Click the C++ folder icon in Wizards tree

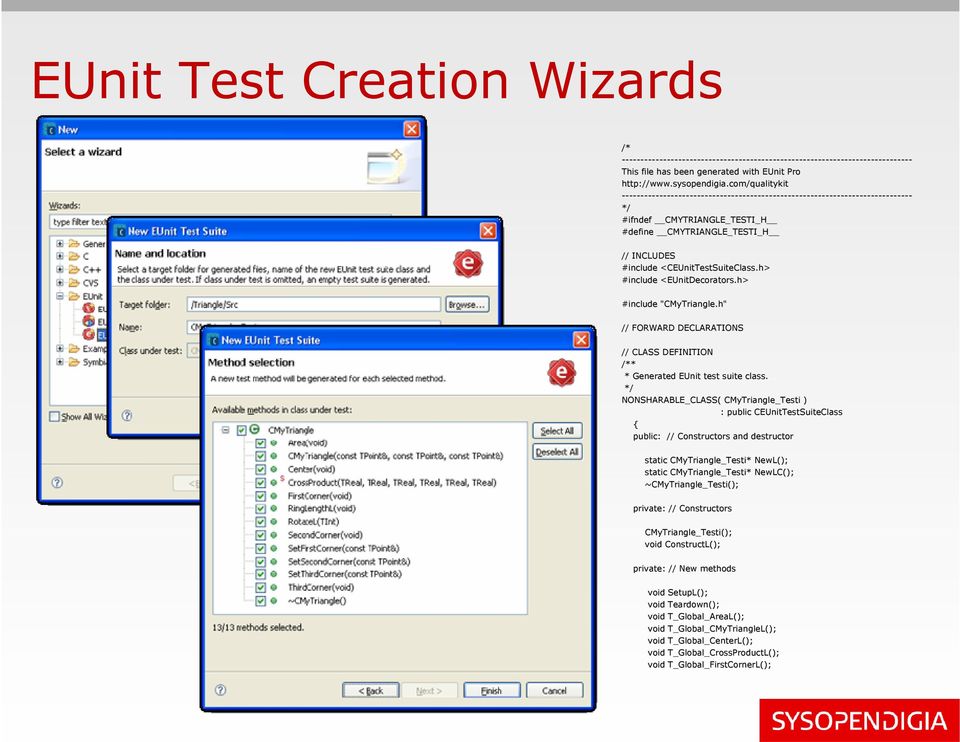(x=74, y=269)
